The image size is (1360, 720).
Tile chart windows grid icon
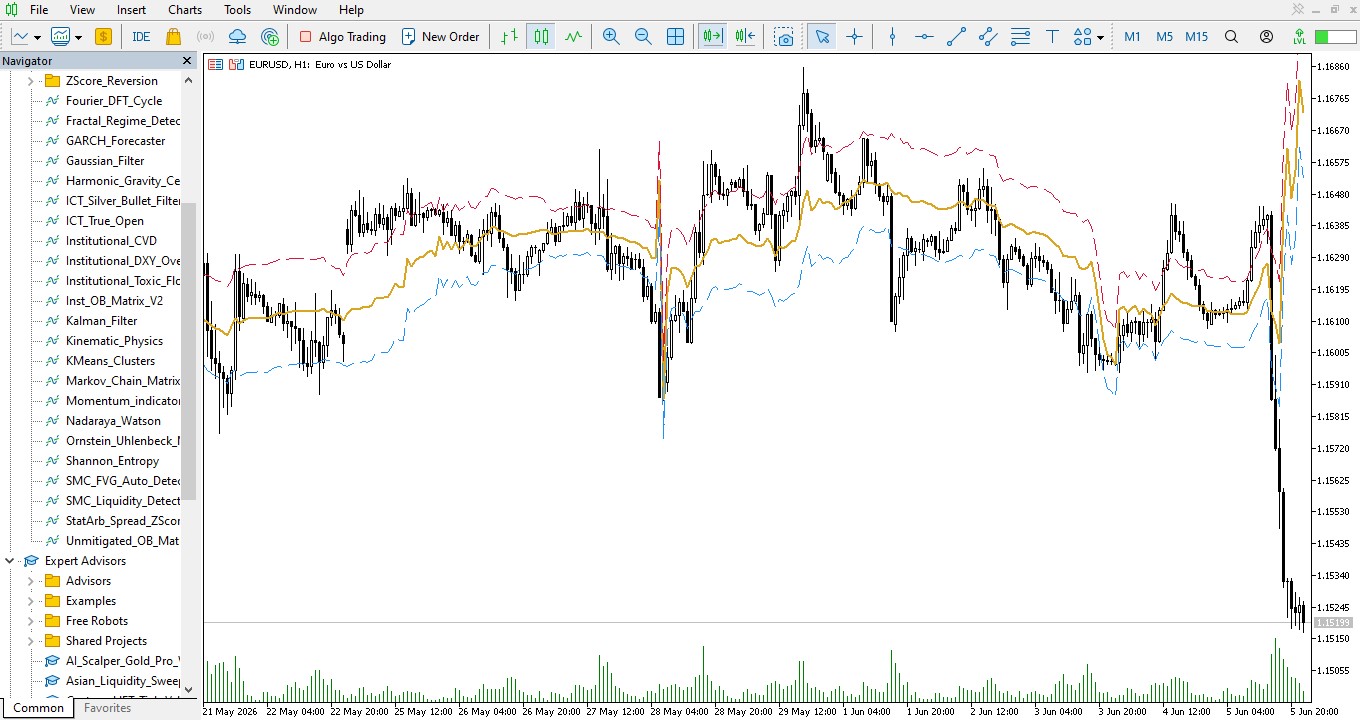(x=675, y=37)
